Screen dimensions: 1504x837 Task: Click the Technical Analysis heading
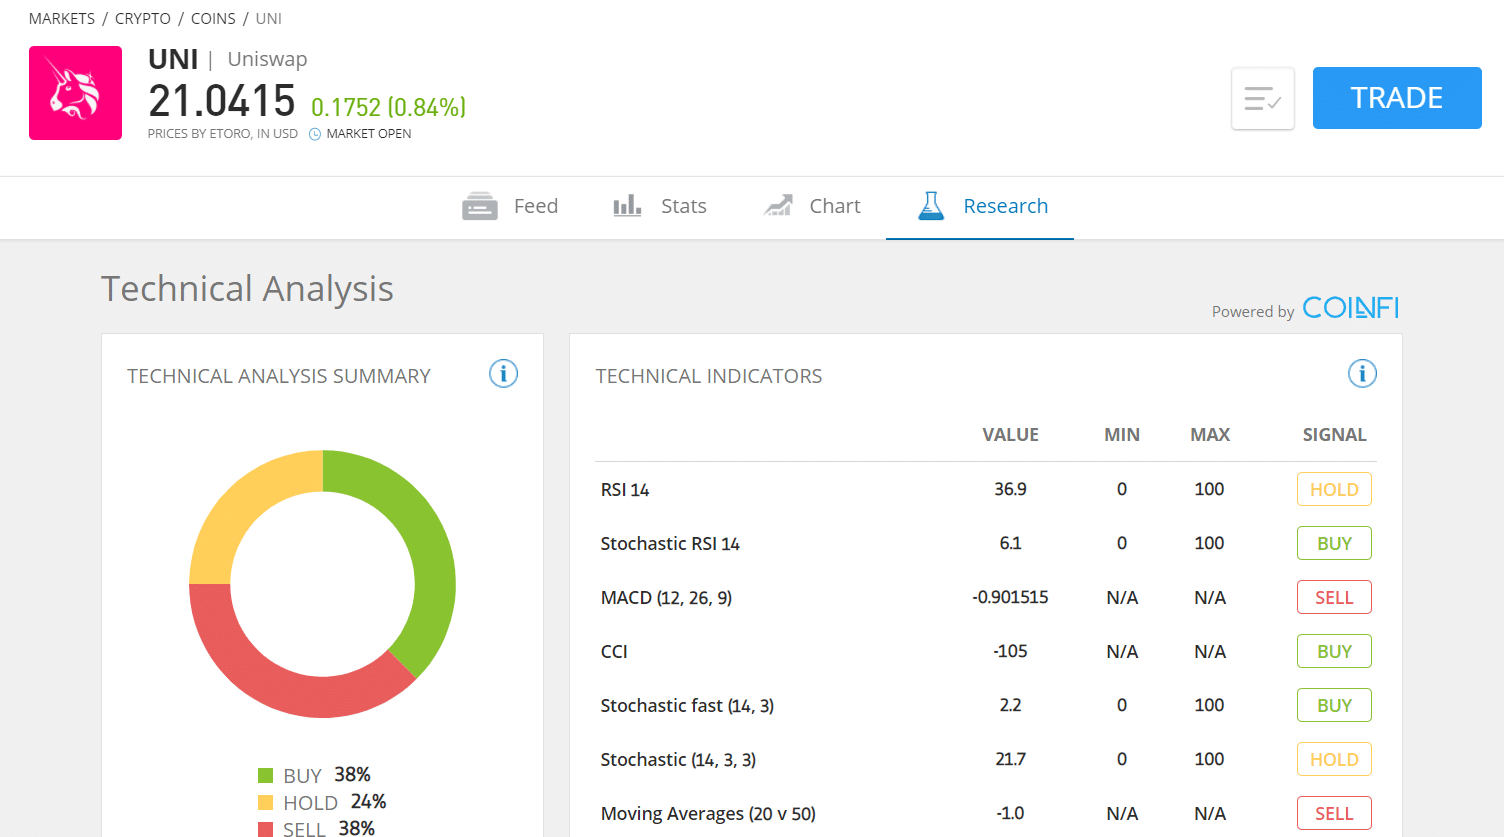pyautogui.click(x=247, y=289)
